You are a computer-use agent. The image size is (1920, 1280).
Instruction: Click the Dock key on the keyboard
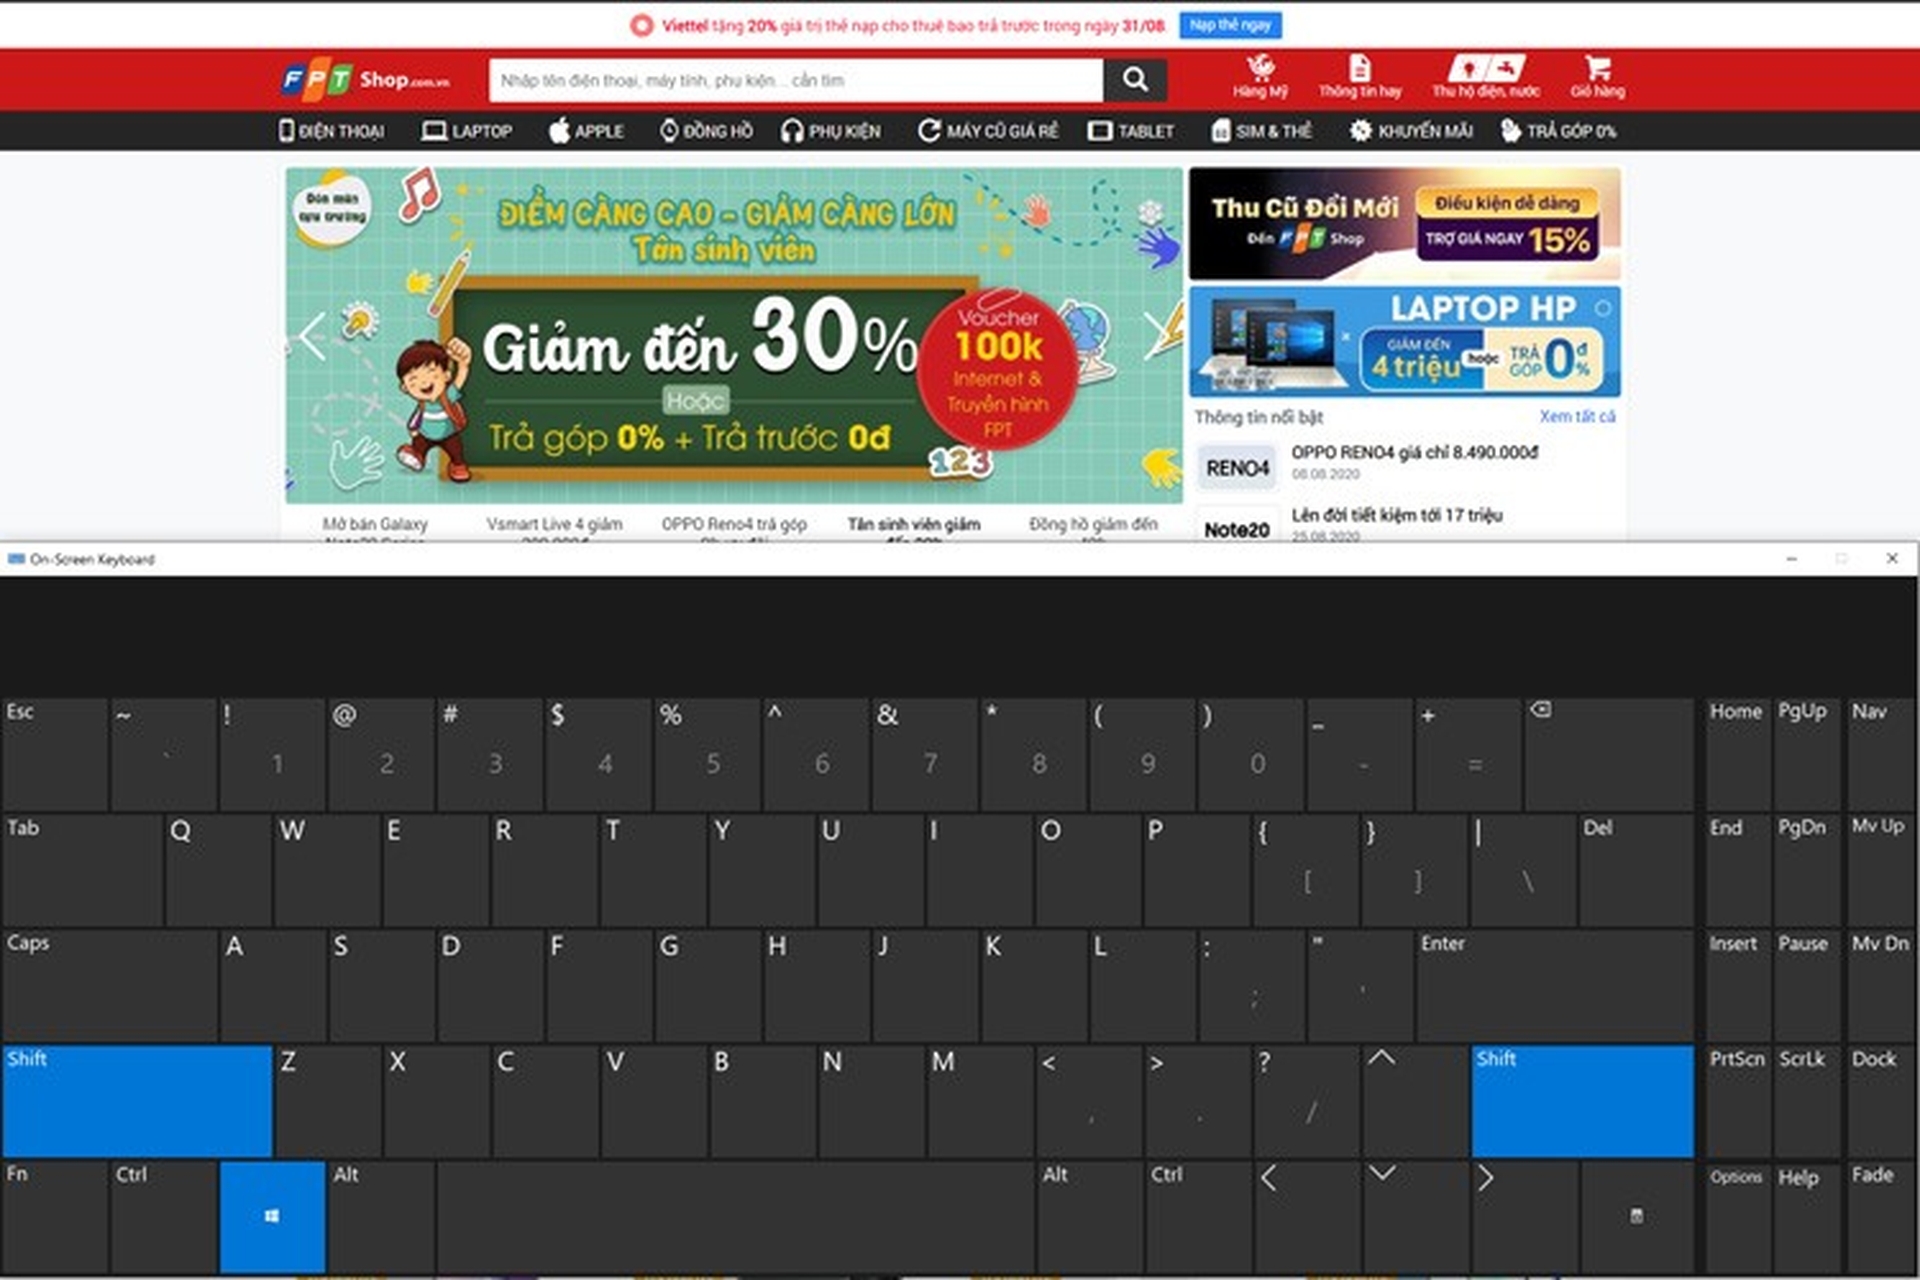[1881, 1101]
